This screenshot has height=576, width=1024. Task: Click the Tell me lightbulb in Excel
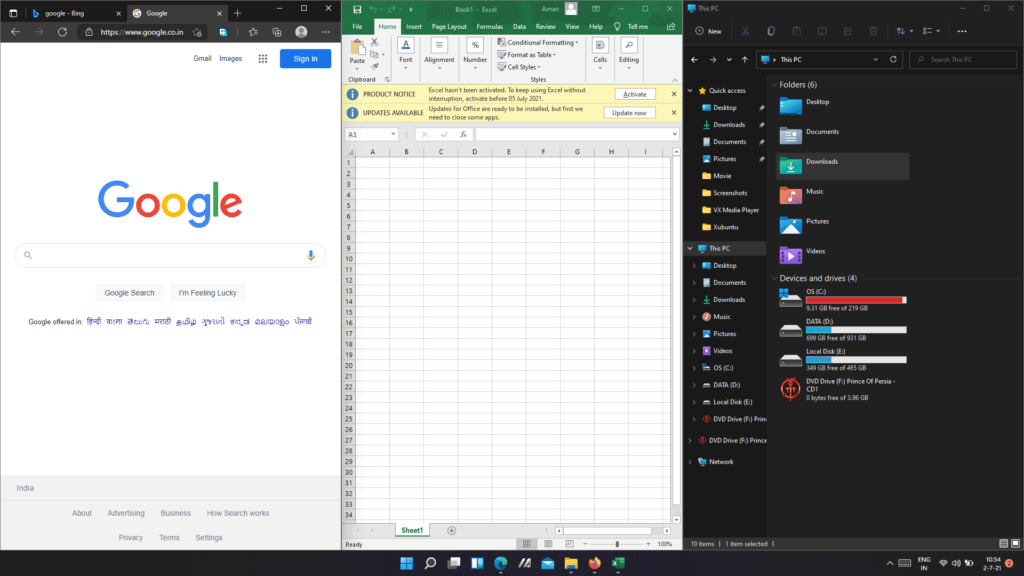pyautogui.click(x=617, y=27)
